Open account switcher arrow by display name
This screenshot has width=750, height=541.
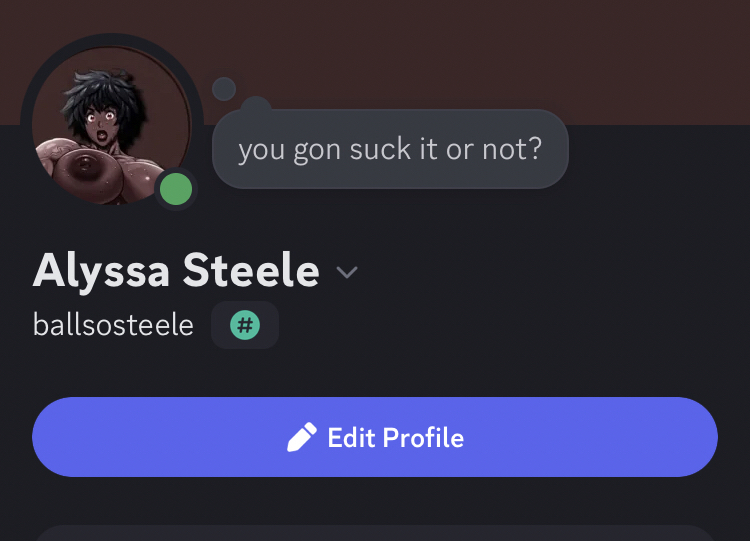click(x=347, y=272)
